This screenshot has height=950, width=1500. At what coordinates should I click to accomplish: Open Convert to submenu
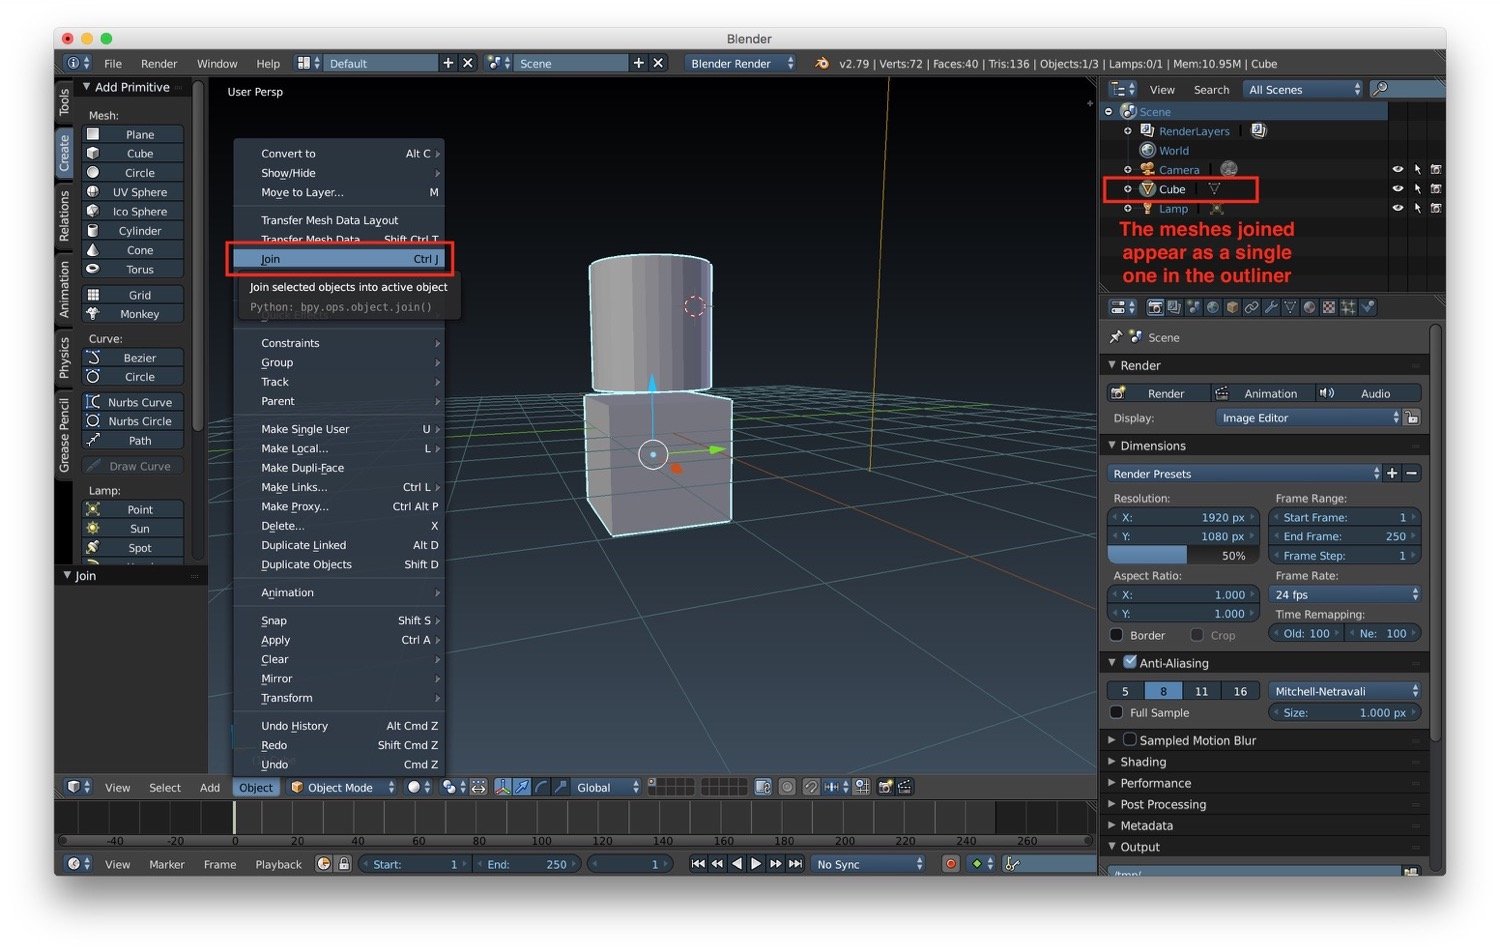coord(339,153)
